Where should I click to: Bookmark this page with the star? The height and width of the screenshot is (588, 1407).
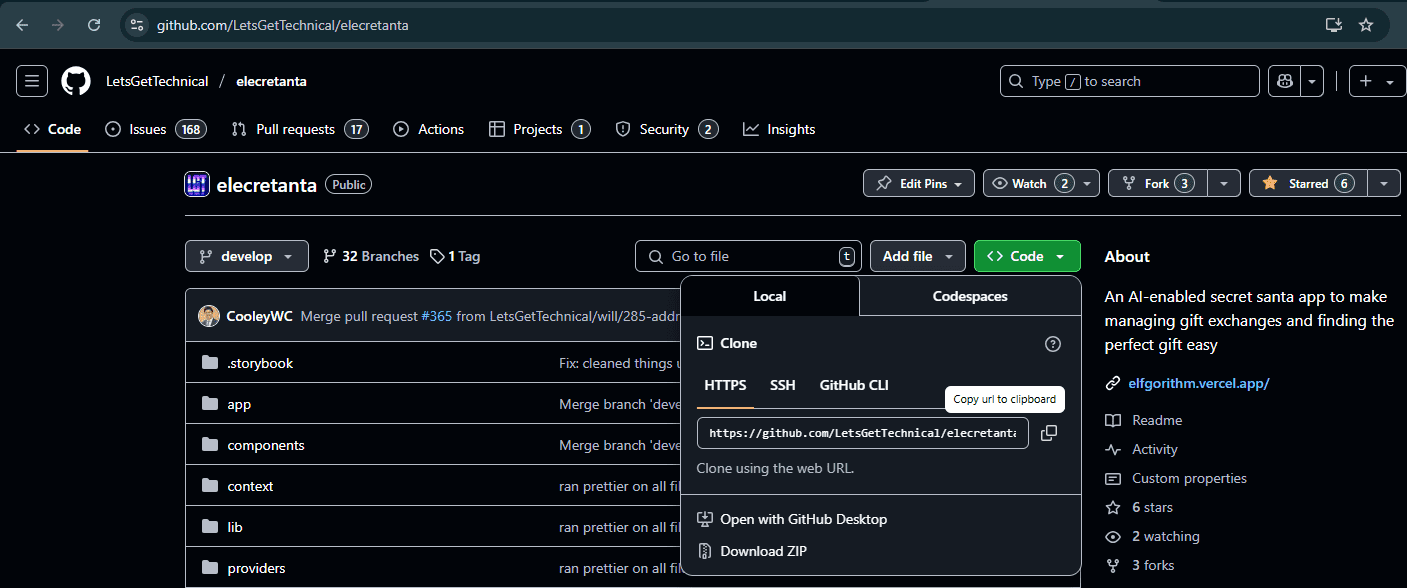point(1366,25)
